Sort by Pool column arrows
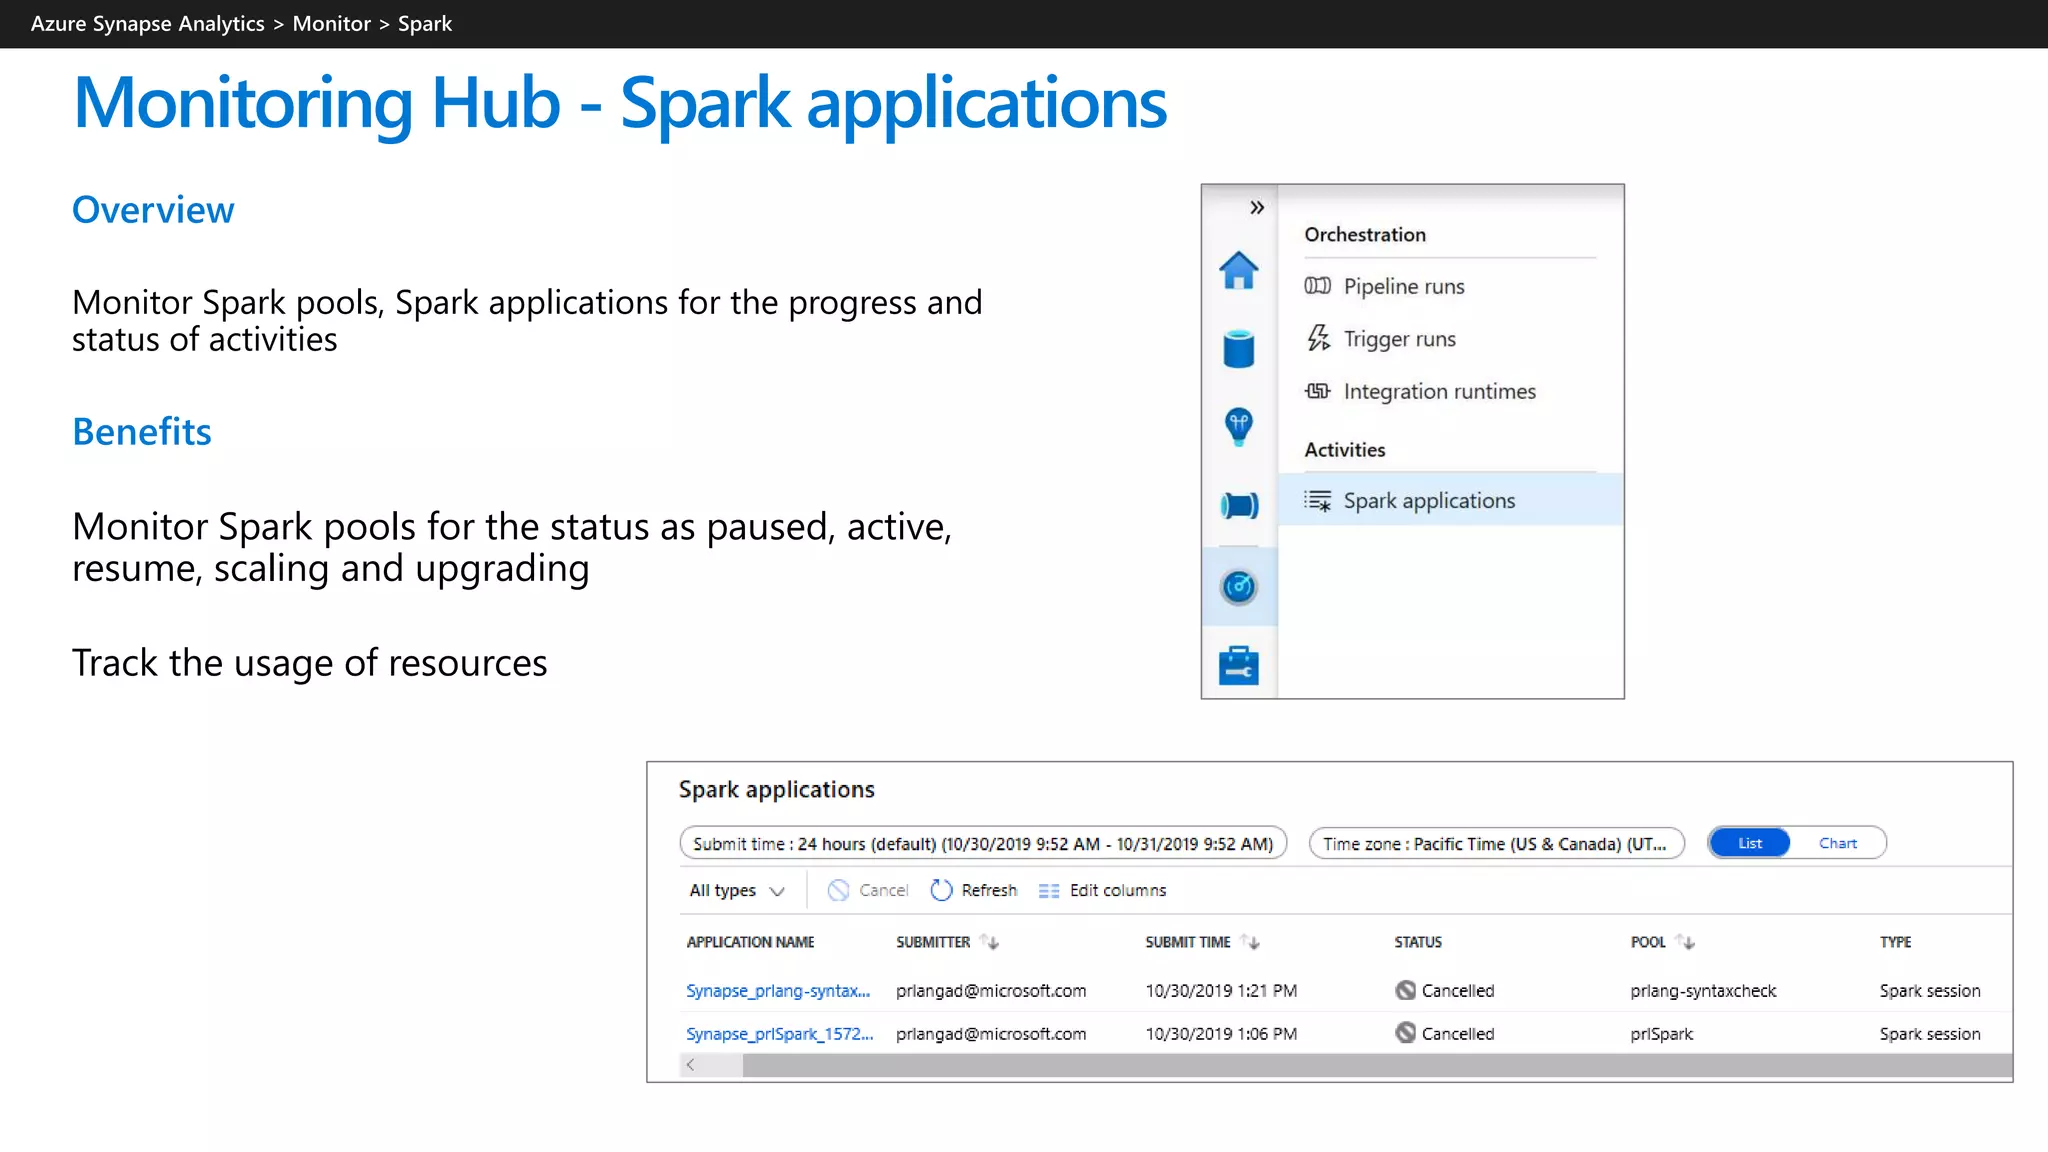 (x=1685, y=942)
